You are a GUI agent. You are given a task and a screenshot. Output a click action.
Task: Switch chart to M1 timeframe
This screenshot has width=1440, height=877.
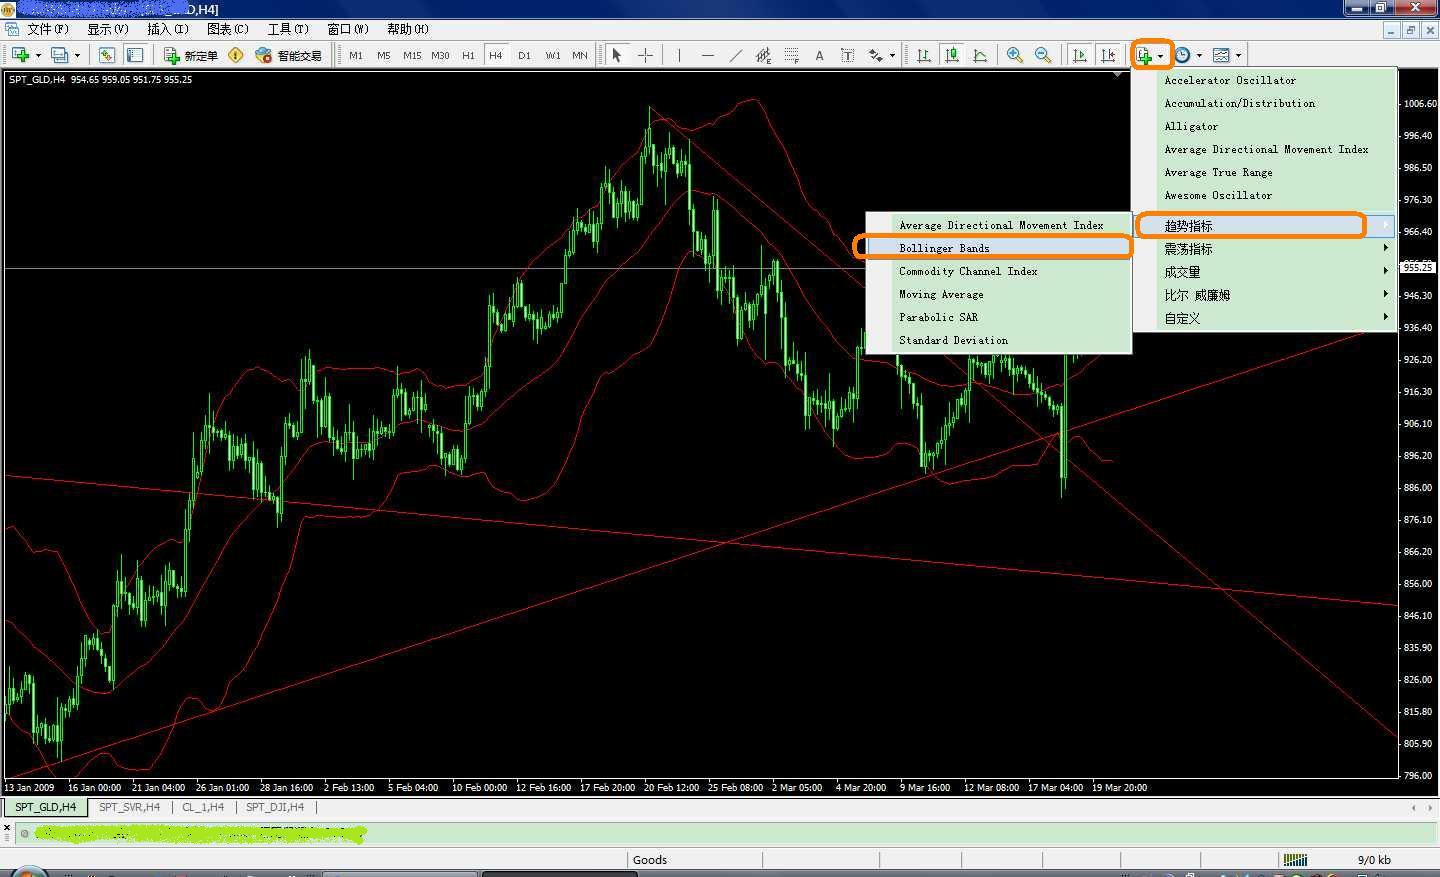coord(356,55)
